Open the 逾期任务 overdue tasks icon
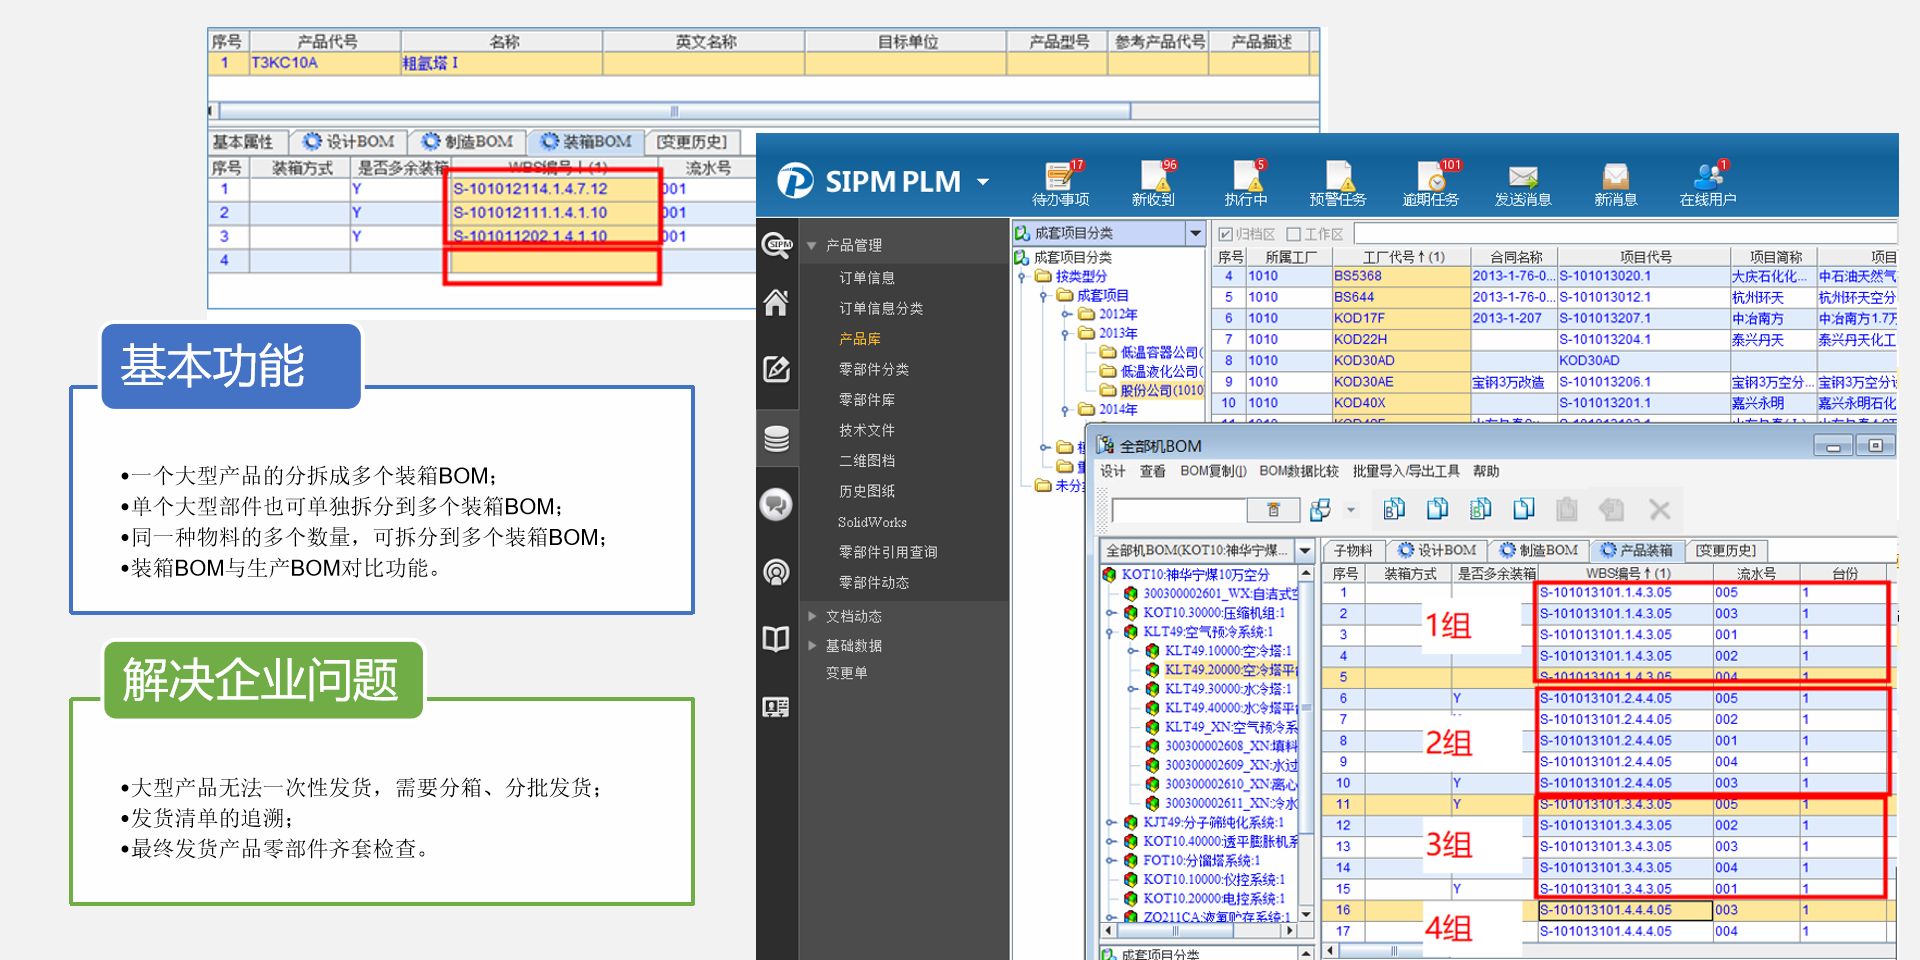 (1431, 180)
